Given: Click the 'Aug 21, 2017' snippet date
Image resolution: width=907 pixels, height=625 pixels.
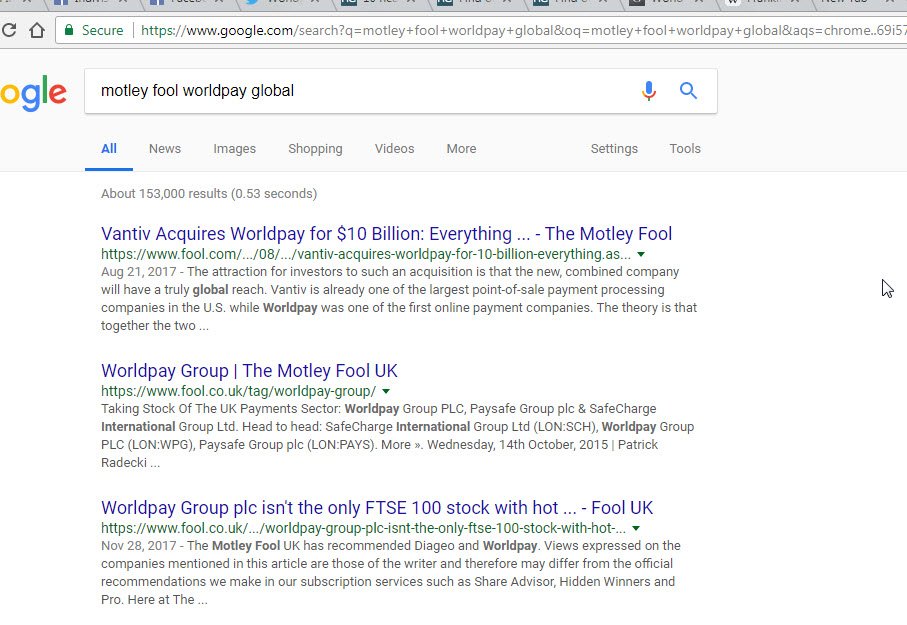Looking at the screenshot, I should coord(139,272).
